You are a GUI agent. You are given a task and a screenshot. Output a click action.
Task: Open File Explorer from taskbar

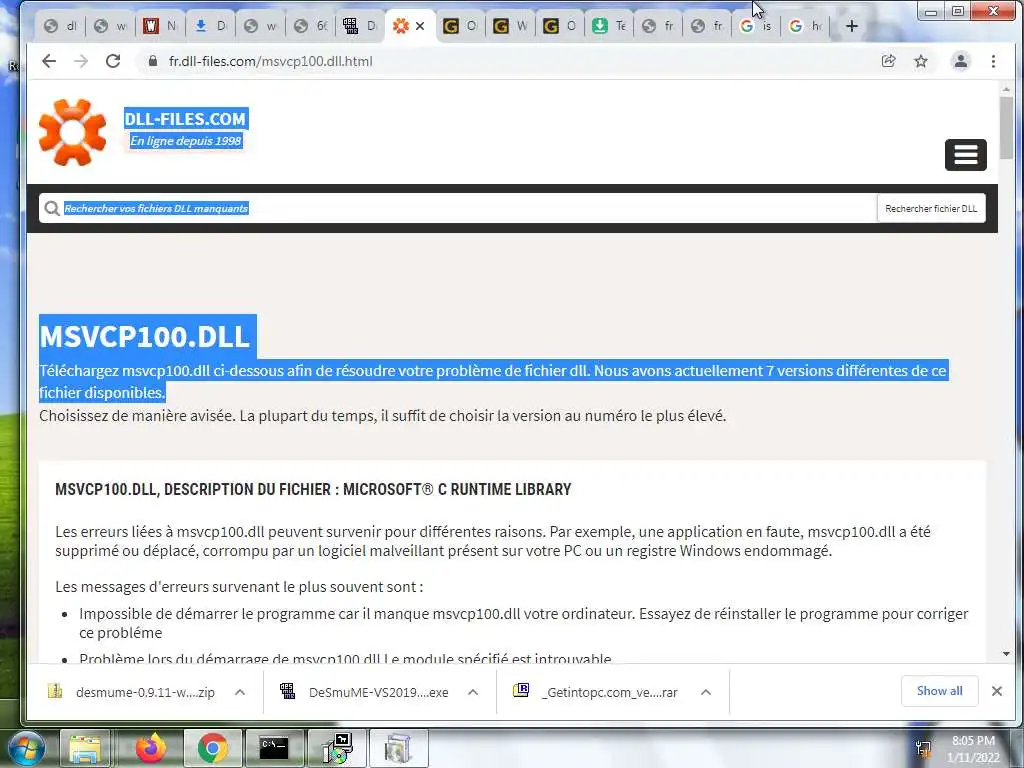pos(85,748)
